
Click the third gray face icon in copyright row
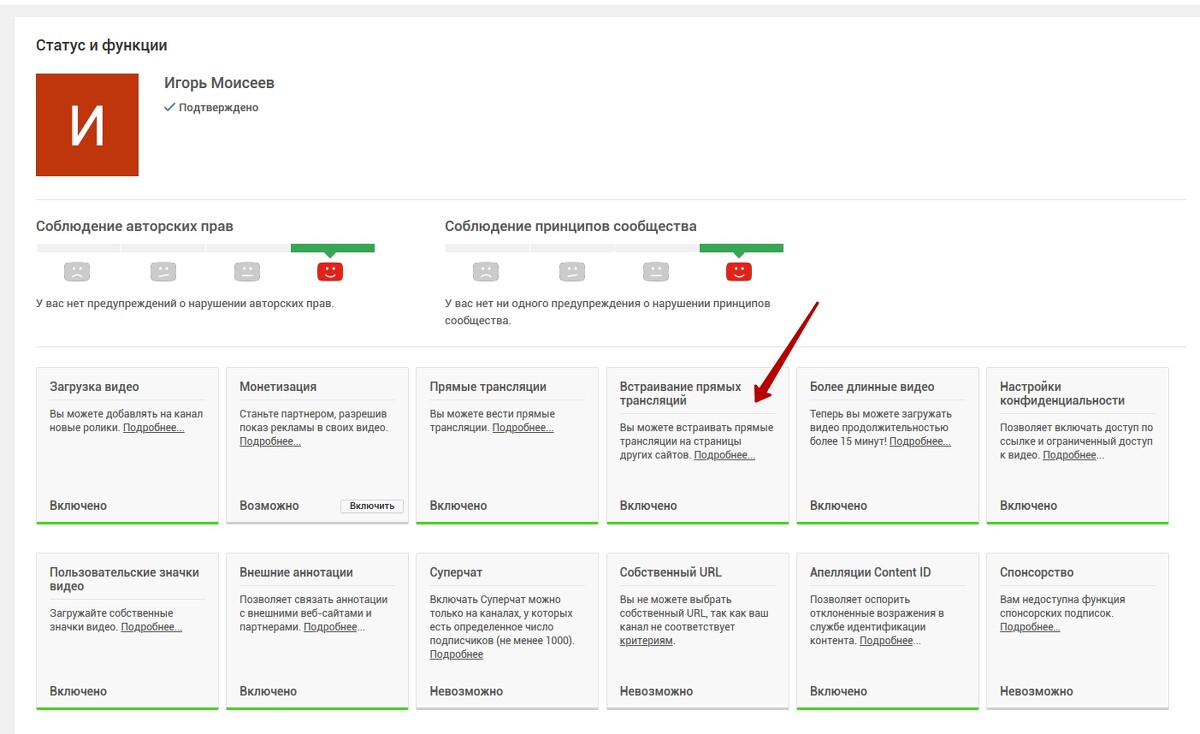click(x=247, y=271)
